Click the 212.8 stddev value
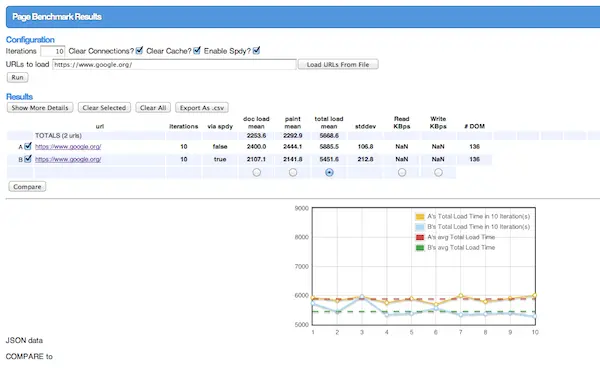The image size is (600, 377). pyautogui.click(x=365, y=159)
